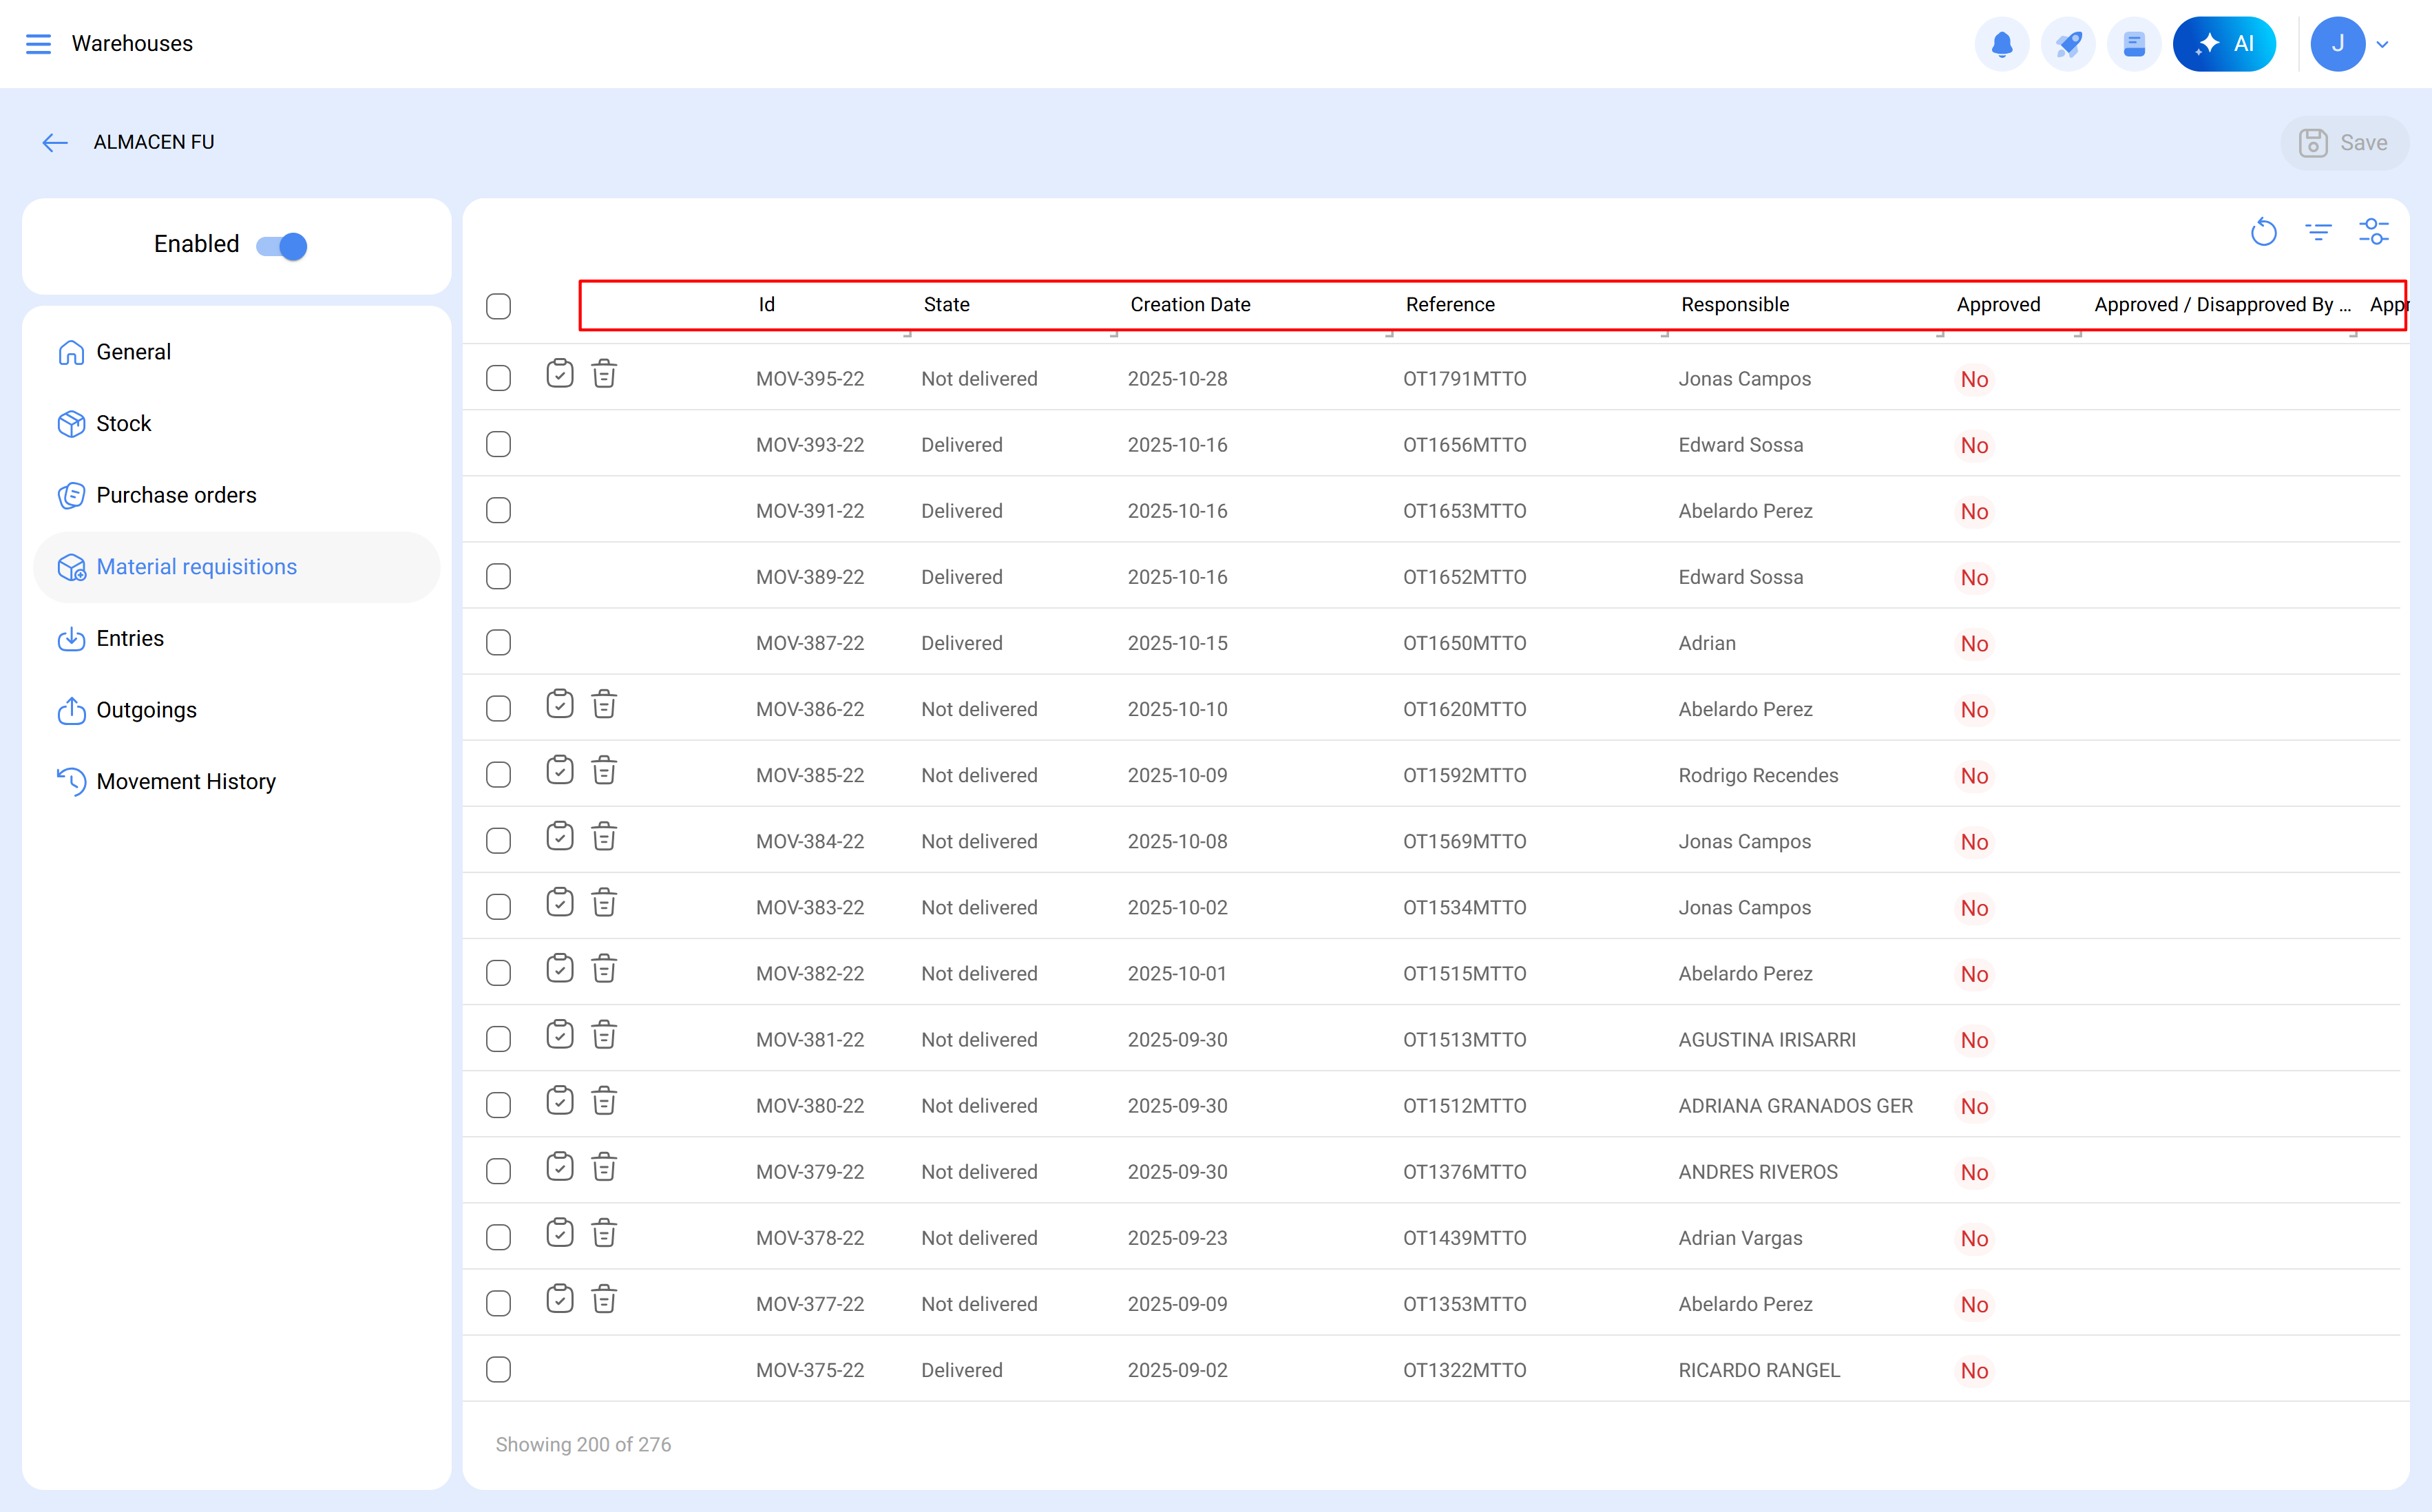Open the table filter icon
This screenshot has height=1512, width=2432.
click(x=2318, y=232)
